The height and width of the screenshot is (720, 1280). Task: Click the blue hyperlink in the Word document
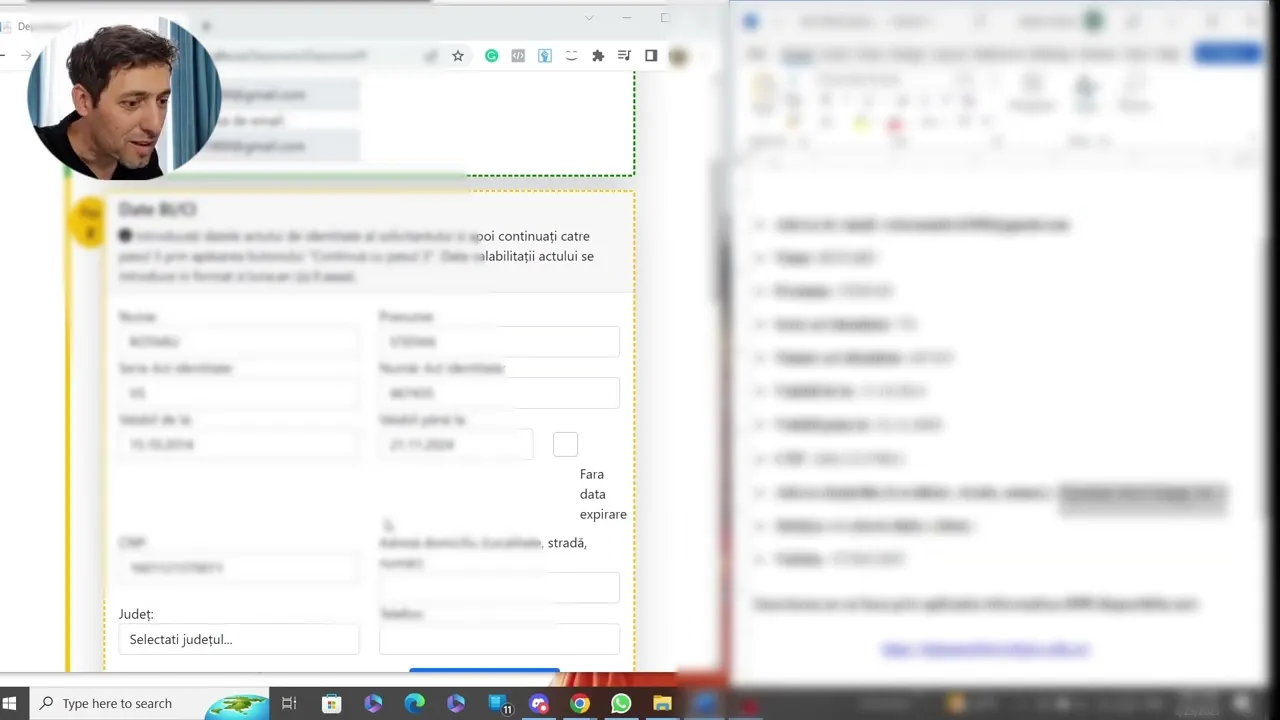tap(985, 649)
